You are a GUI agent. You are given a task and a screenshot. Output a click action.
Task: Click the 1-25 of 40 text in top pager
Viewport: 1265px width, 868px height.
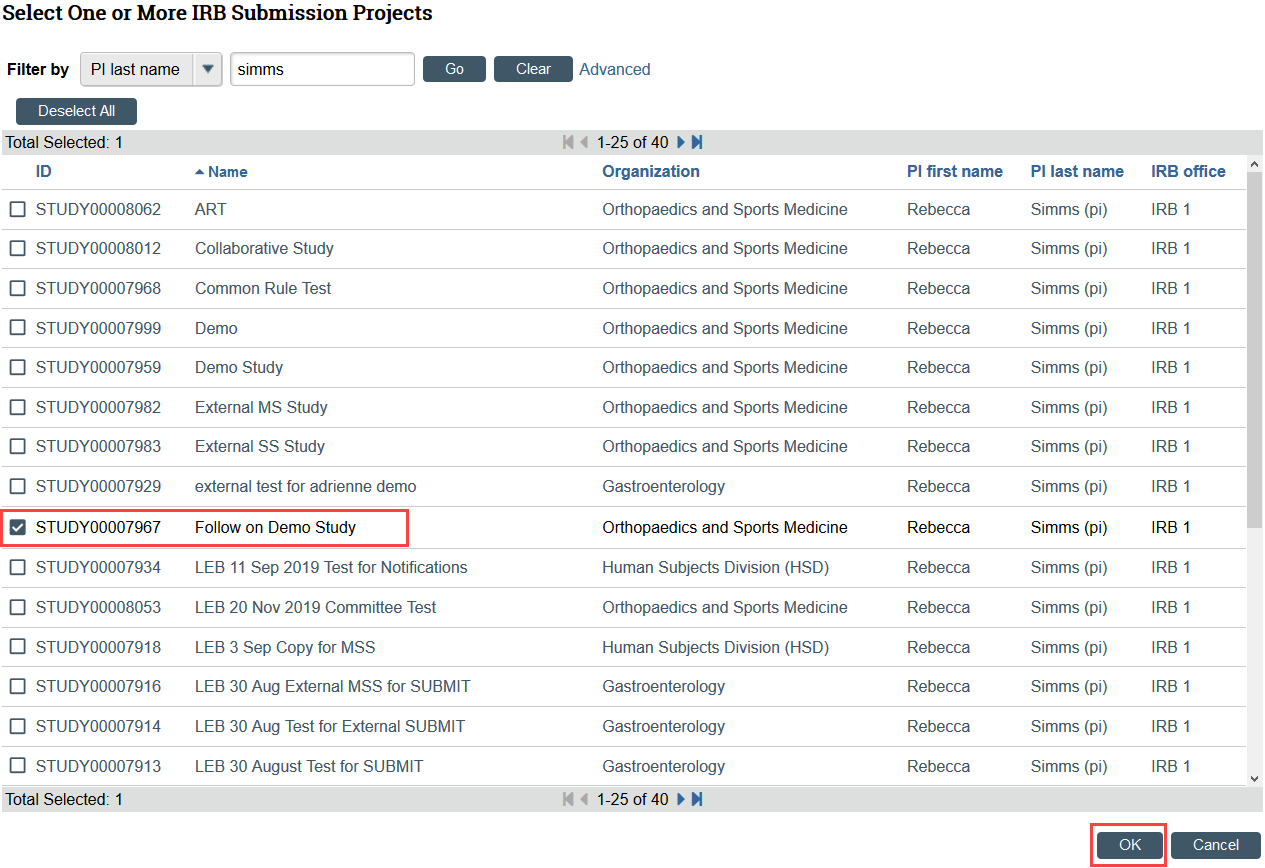633,142
